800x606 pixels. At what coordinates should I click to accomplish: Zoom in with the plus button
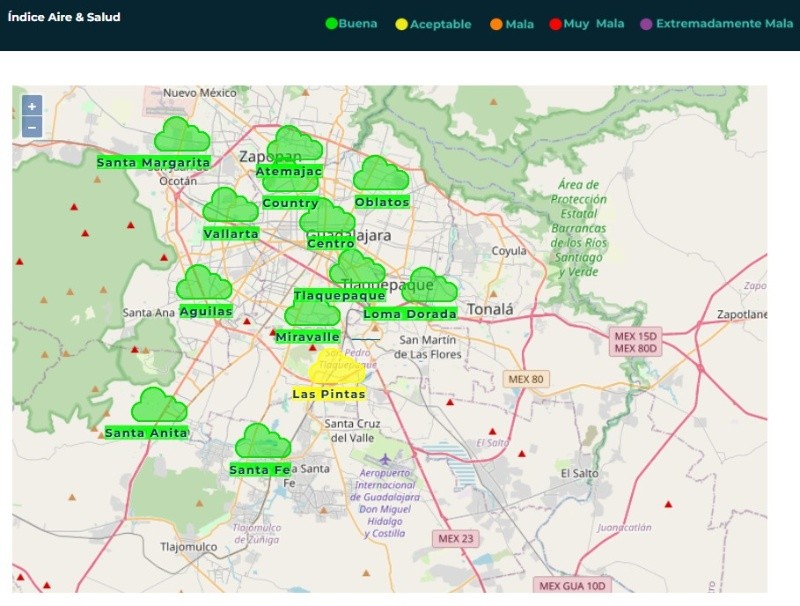click(32, 106)
